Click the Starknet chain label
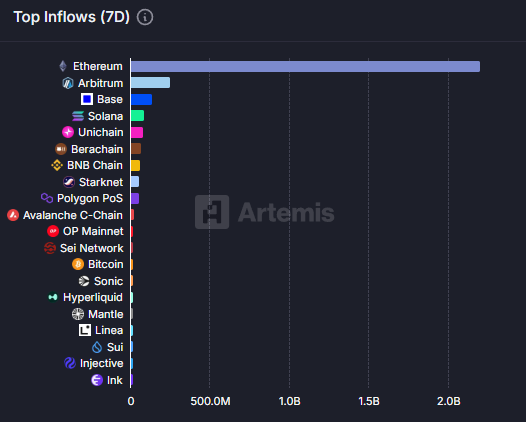This screenshot has height=422, width=526. point(101,182)
